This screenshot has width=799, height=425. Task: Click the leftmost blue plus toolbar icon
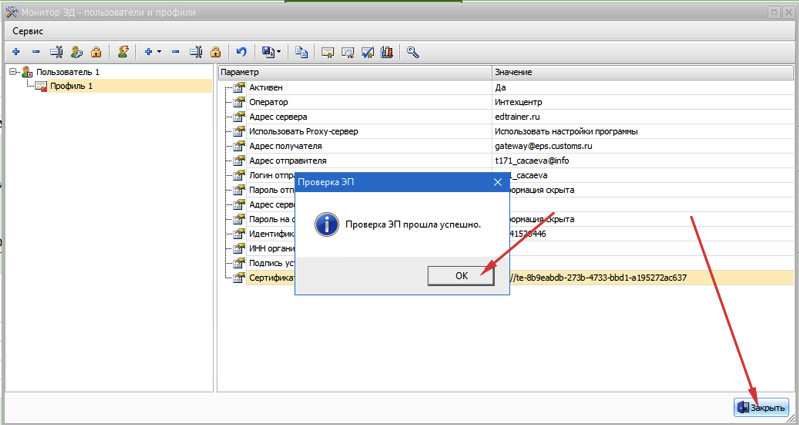[16, 52]
